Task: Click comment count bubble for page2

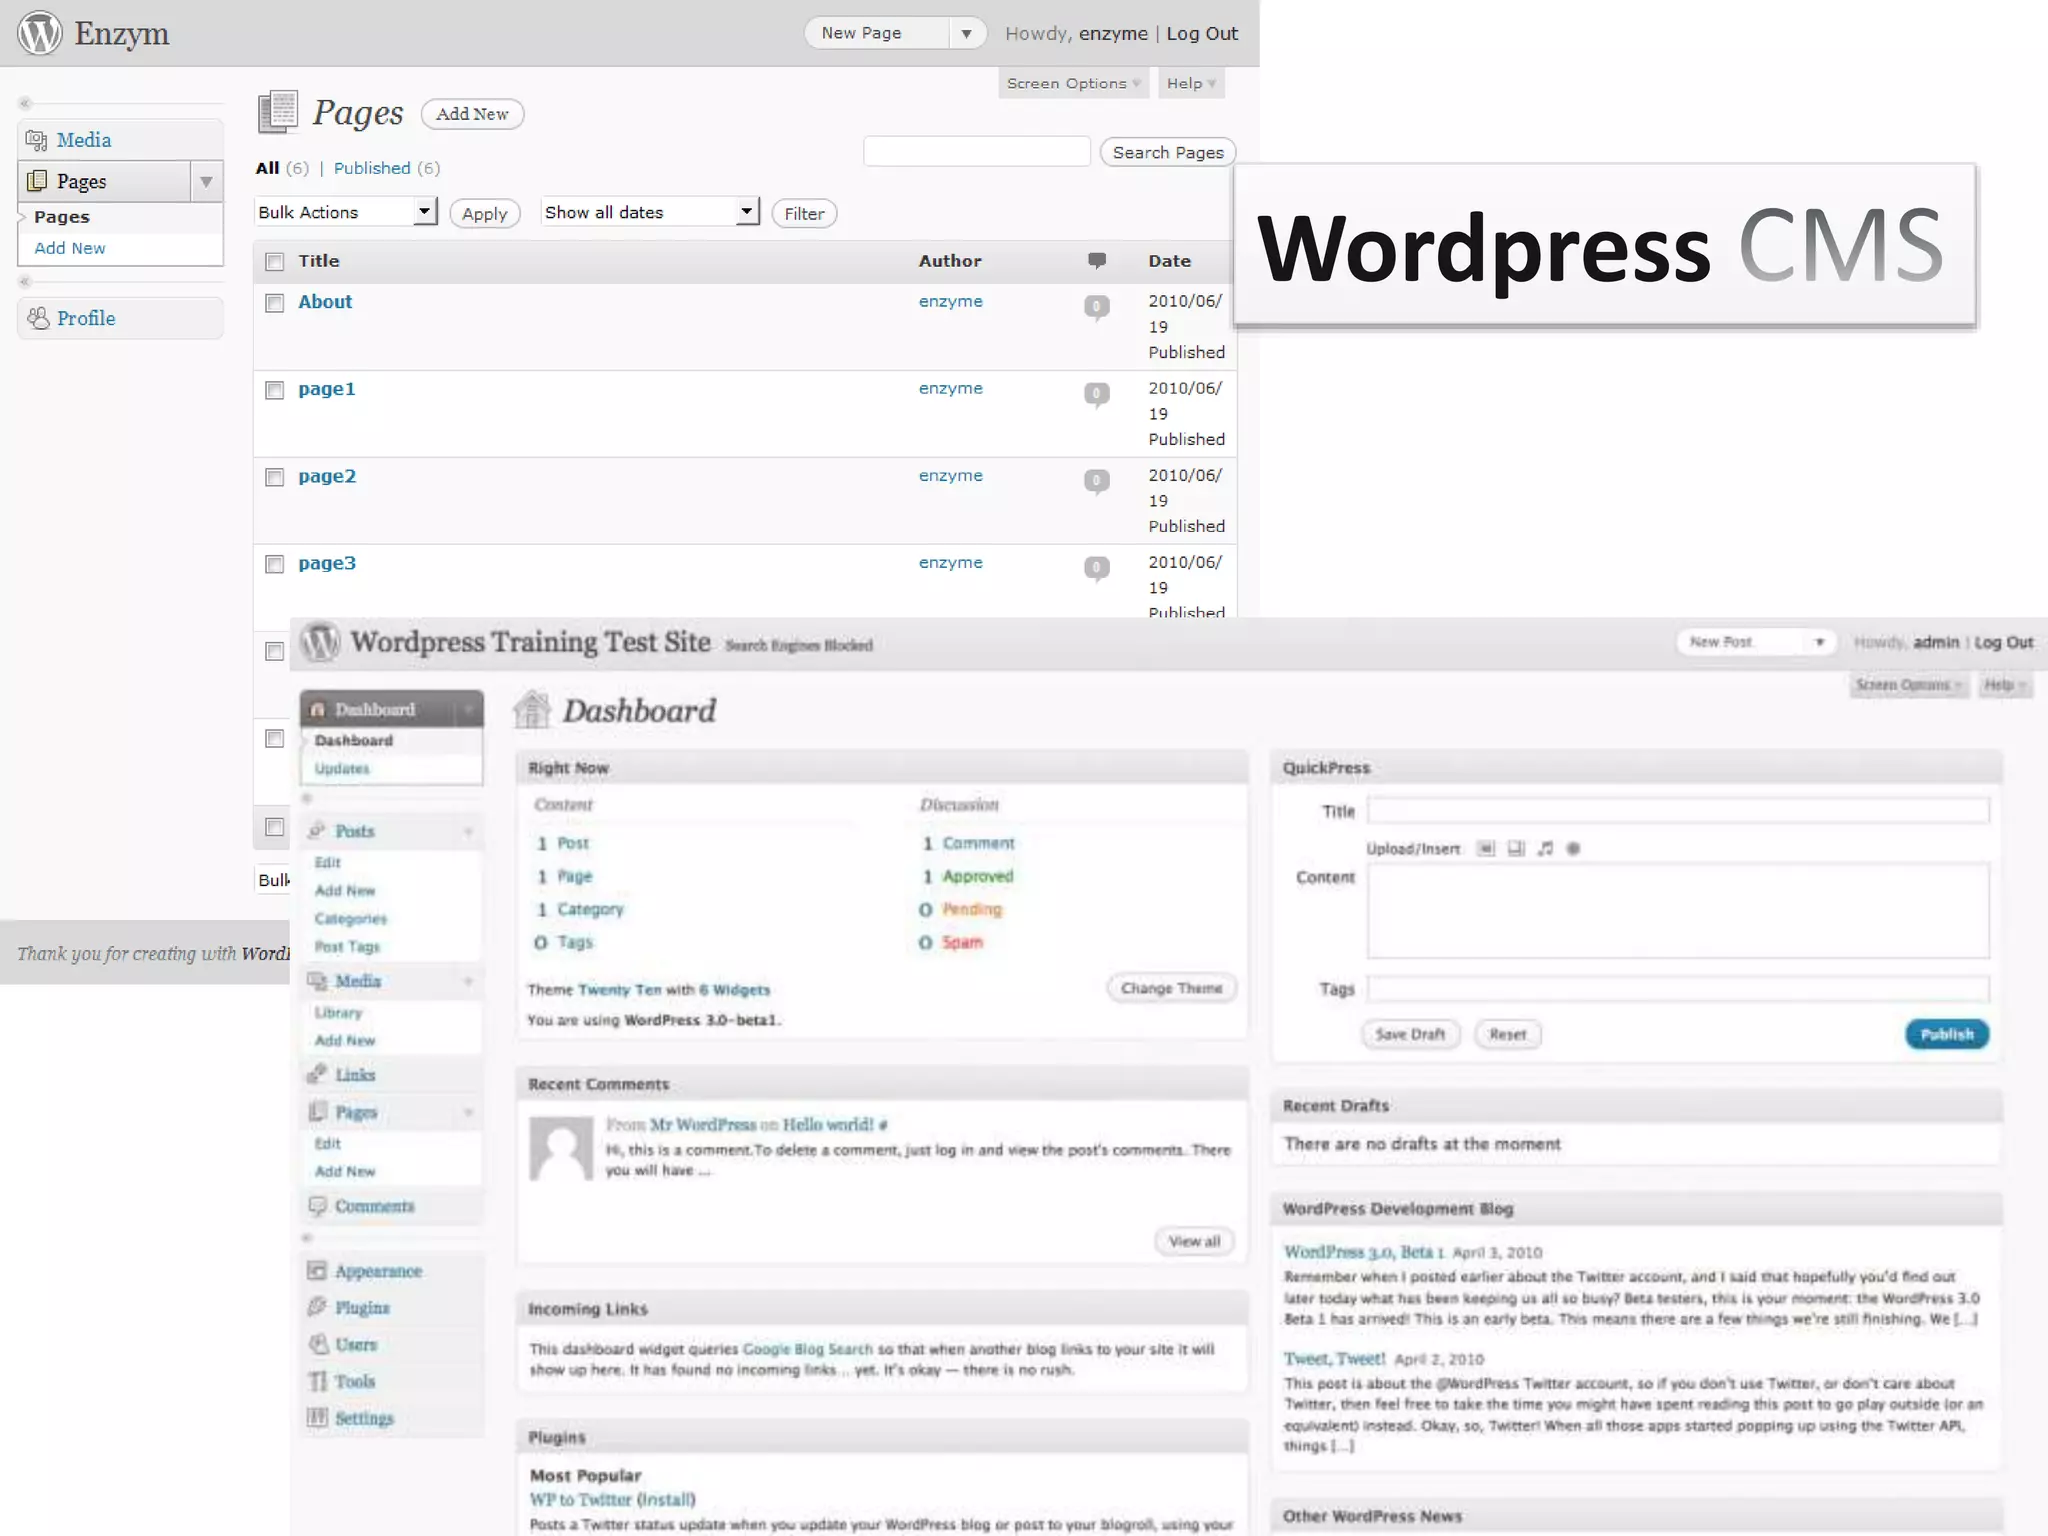Action: coord(1096,480)
